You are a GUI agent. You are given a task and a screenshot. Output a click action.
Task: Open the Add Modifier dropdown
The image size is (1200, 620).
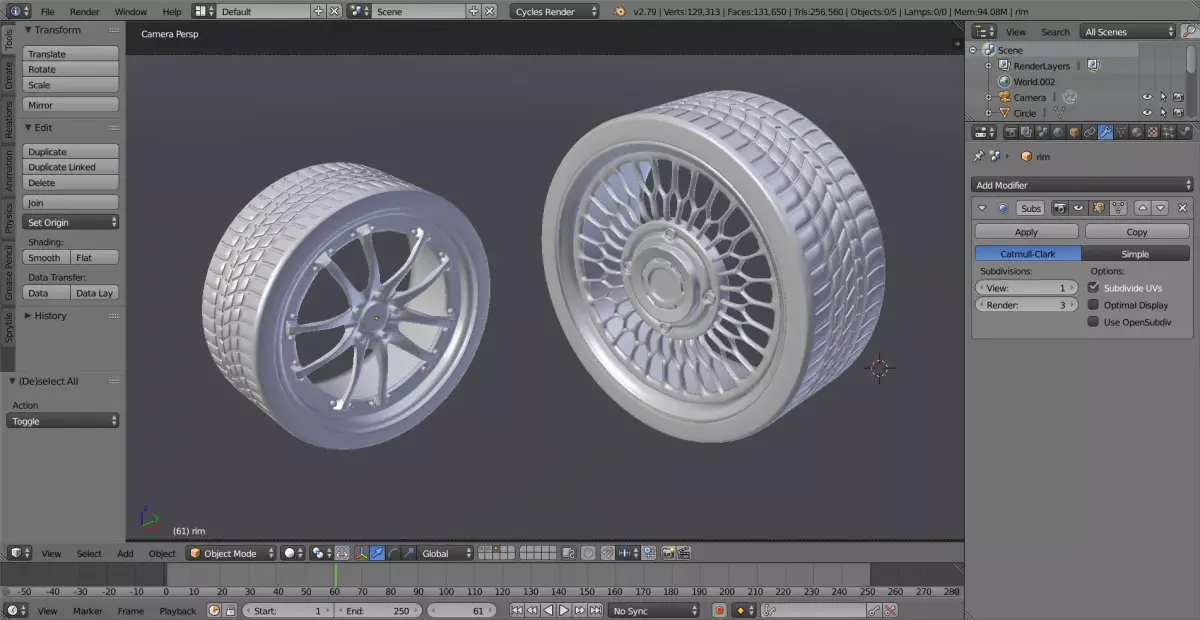point(1082,185)
